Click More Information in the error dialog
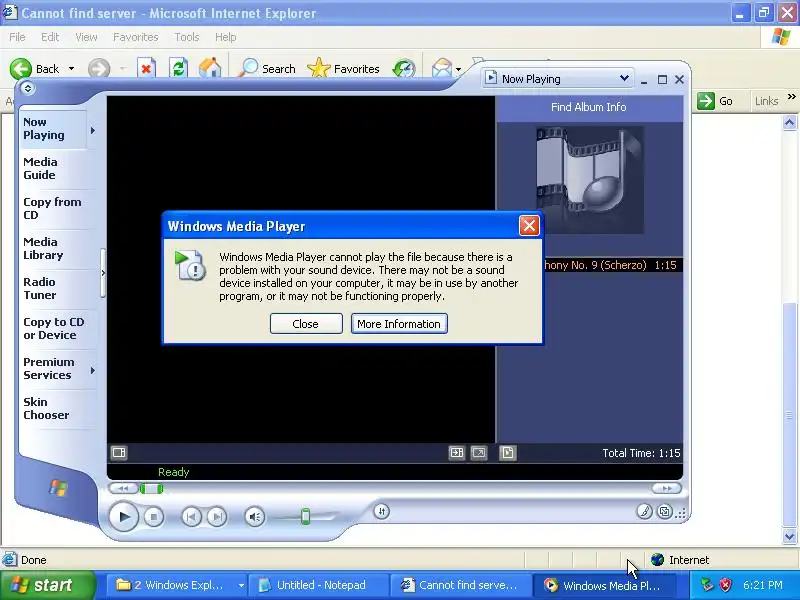Viewport: 800px width, 600px height. pyautogui.click(x=399, y=324)
